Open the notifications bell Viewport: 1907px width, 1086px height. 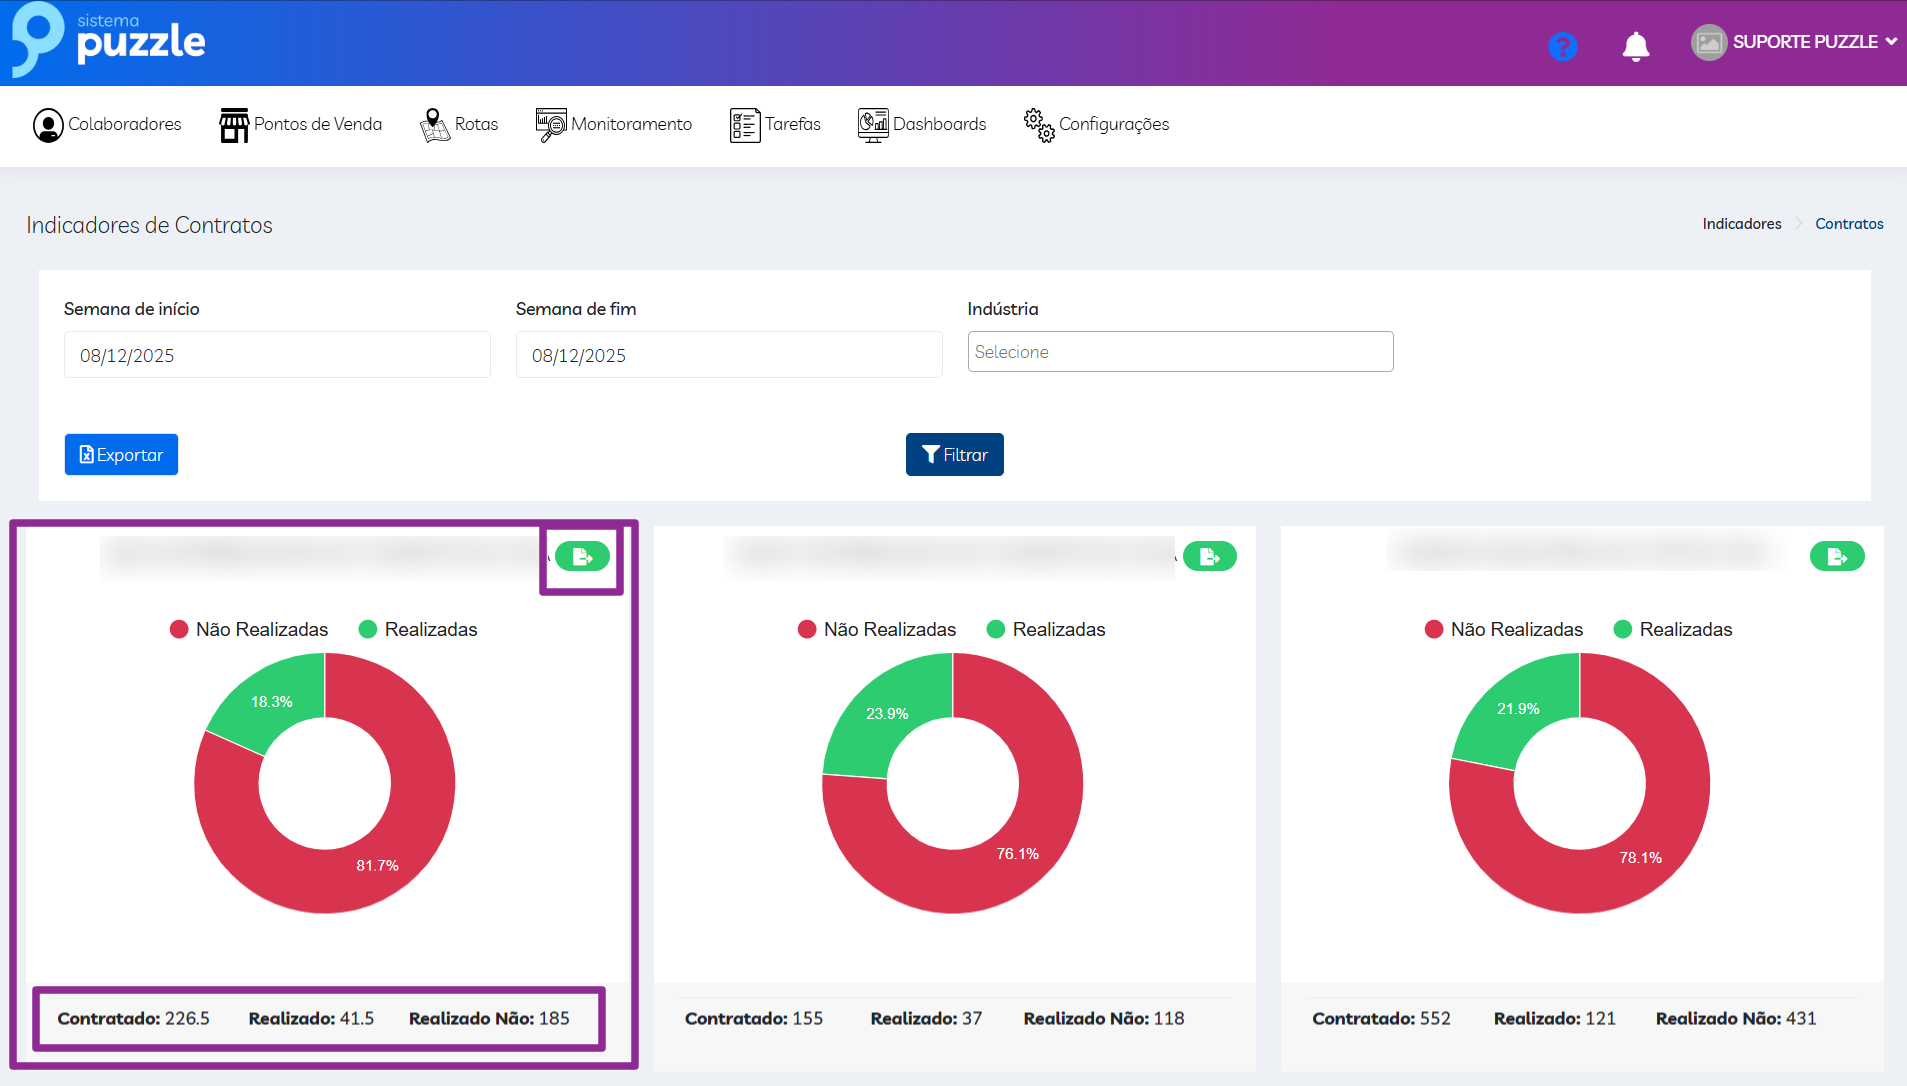click(x=1635, y=46)
